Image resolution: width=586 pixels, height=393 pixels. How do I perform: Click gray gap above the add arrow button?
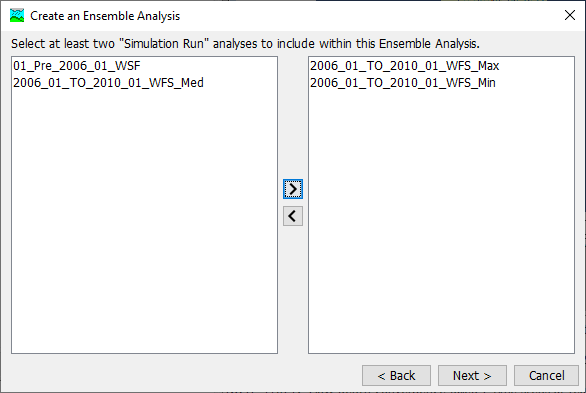tap(293, 118)
